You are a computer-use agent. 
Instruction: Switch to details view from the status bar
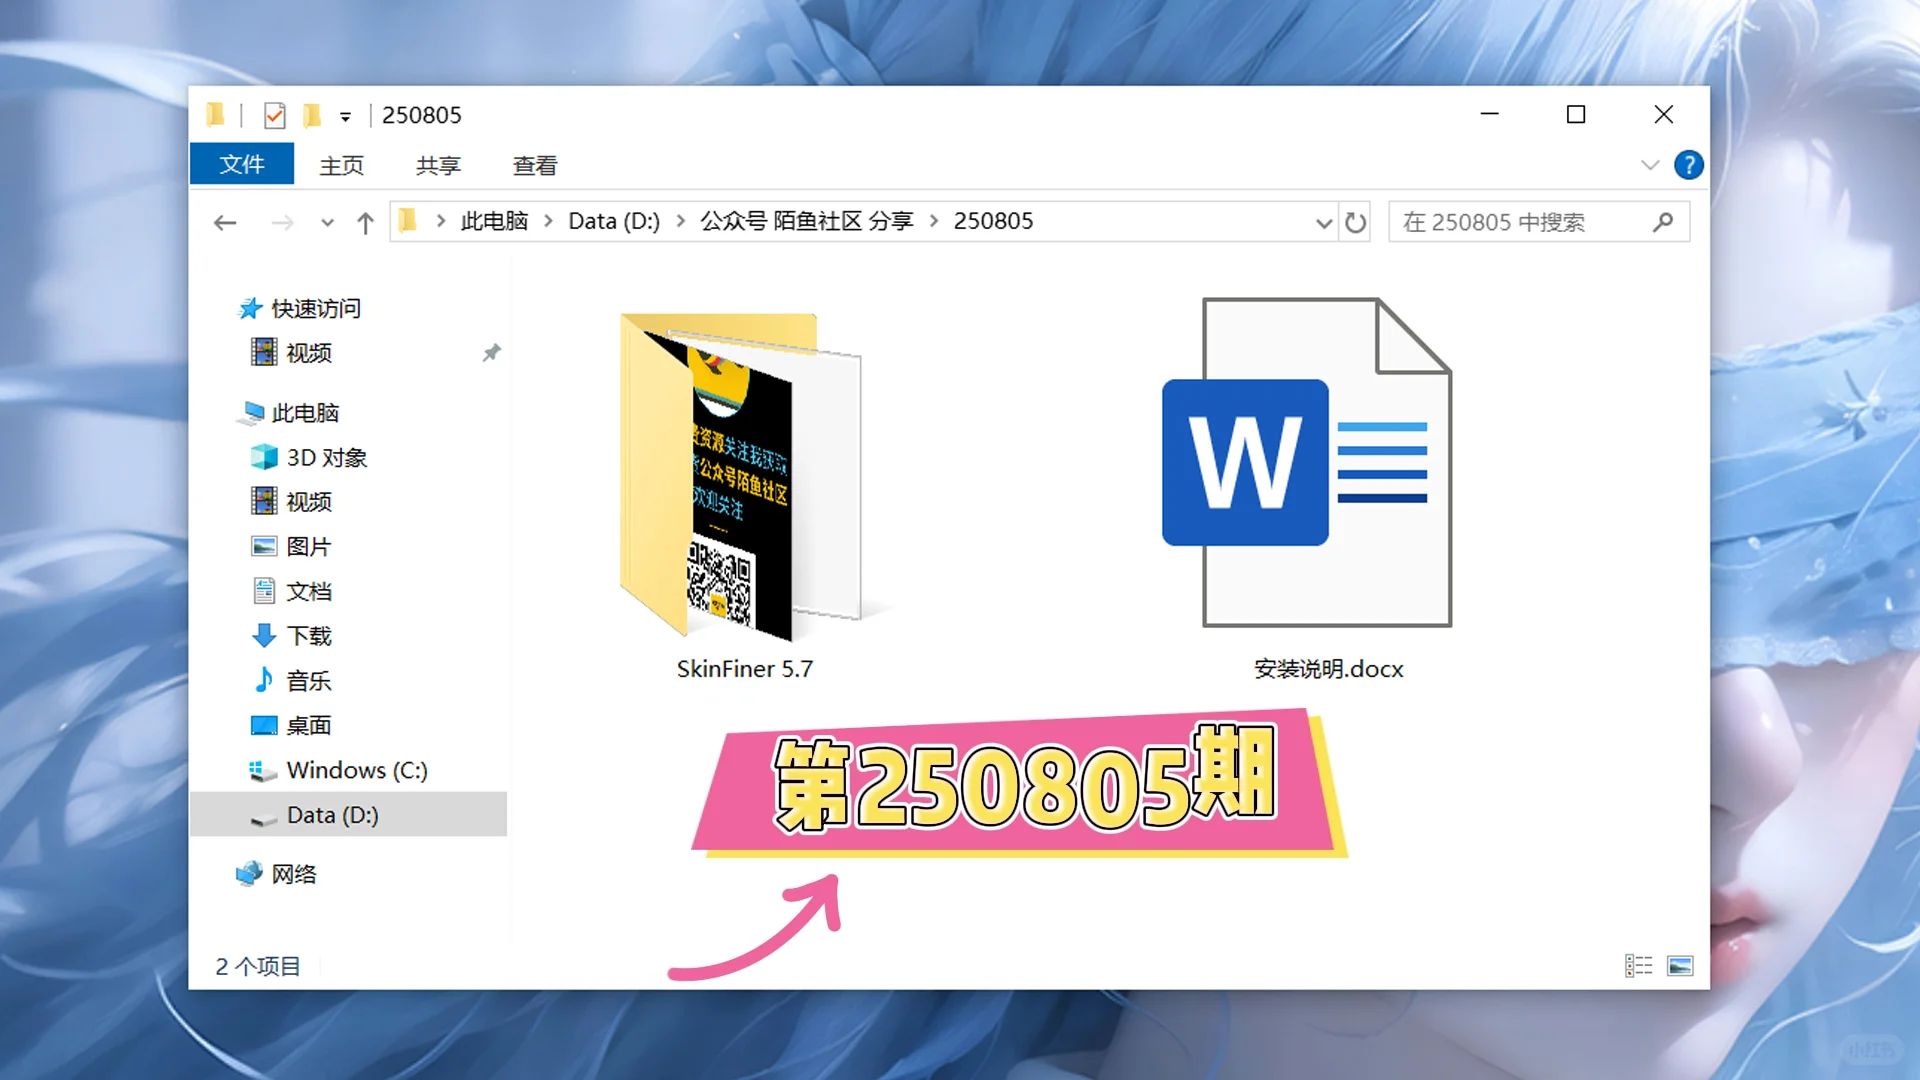[x=1639, y=965]
